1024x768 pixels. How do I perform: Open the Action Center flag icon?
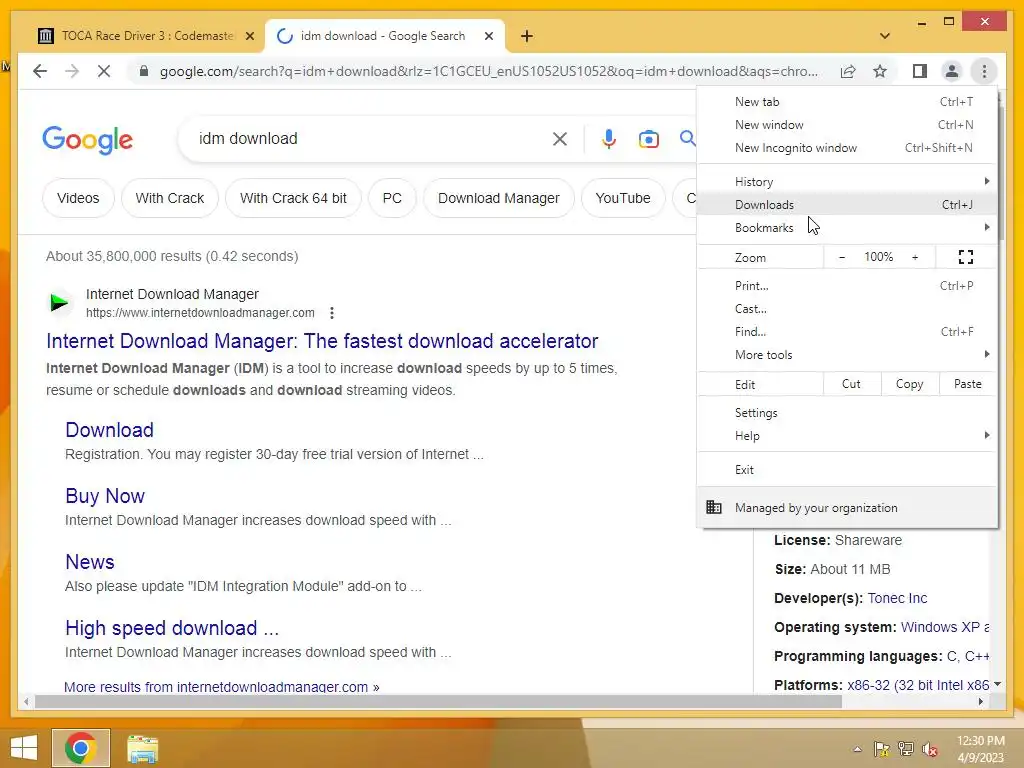(882, 749)
